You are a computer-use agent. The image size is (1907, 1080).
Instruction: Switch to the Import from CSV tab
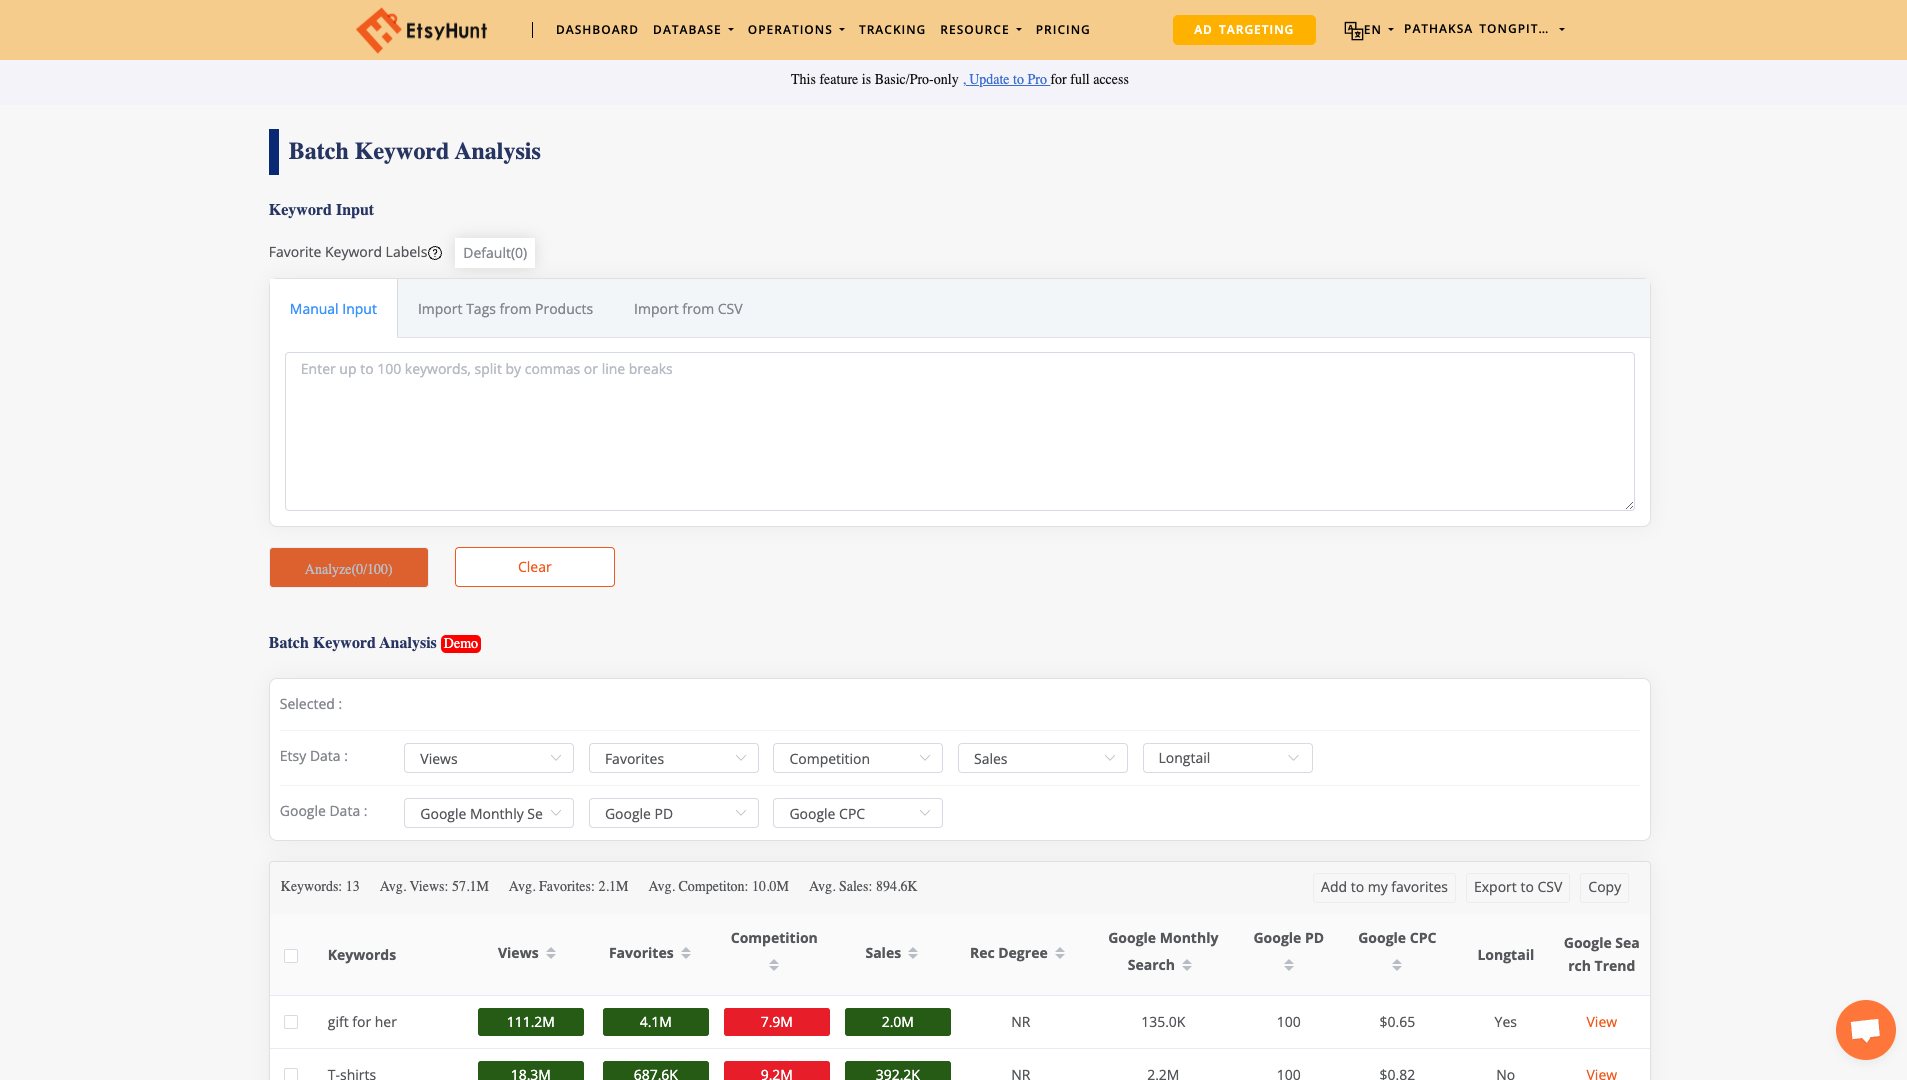(687, 308)
